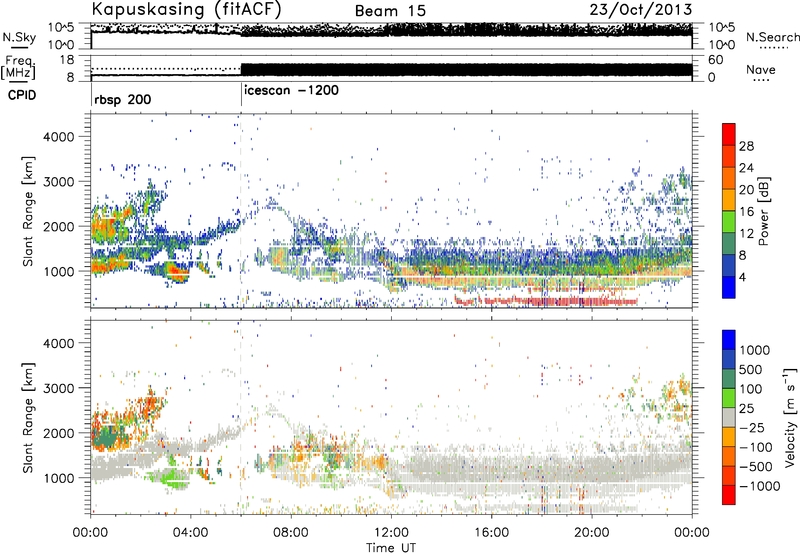This screenshot has width=800, height=554.
Task: Click the 16:00 time axis tick
Action: point(491,533)
